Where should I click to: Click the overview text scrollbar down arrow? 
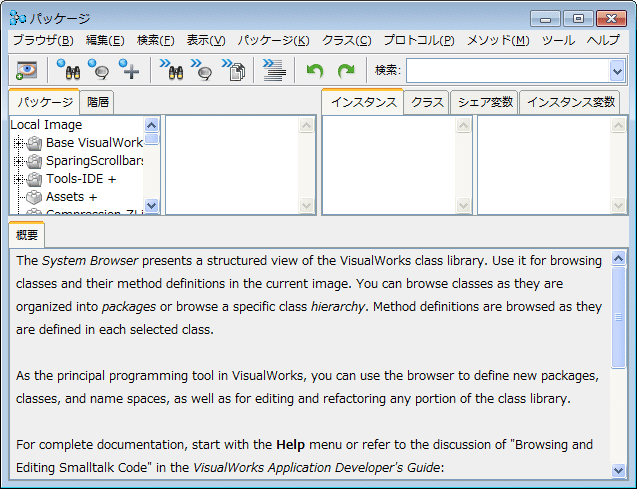click(x=619, y=470)
